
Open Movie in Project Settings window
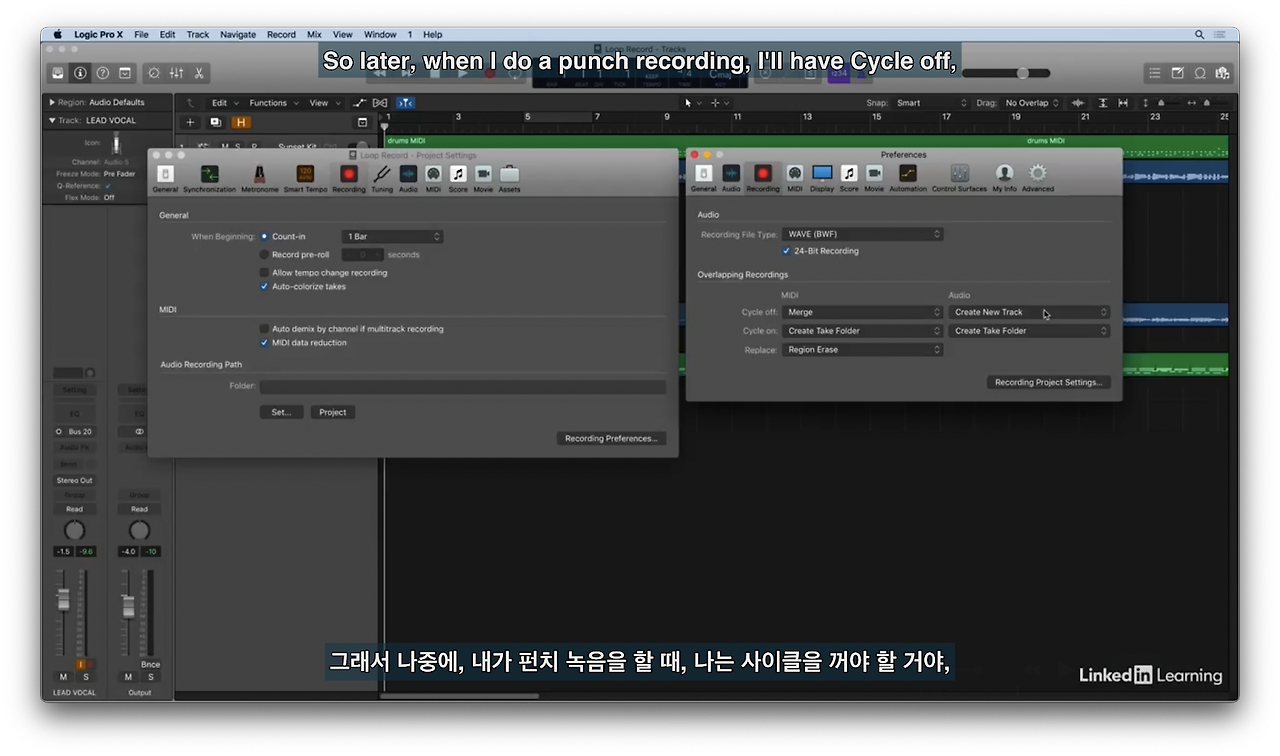click(483, 179)
